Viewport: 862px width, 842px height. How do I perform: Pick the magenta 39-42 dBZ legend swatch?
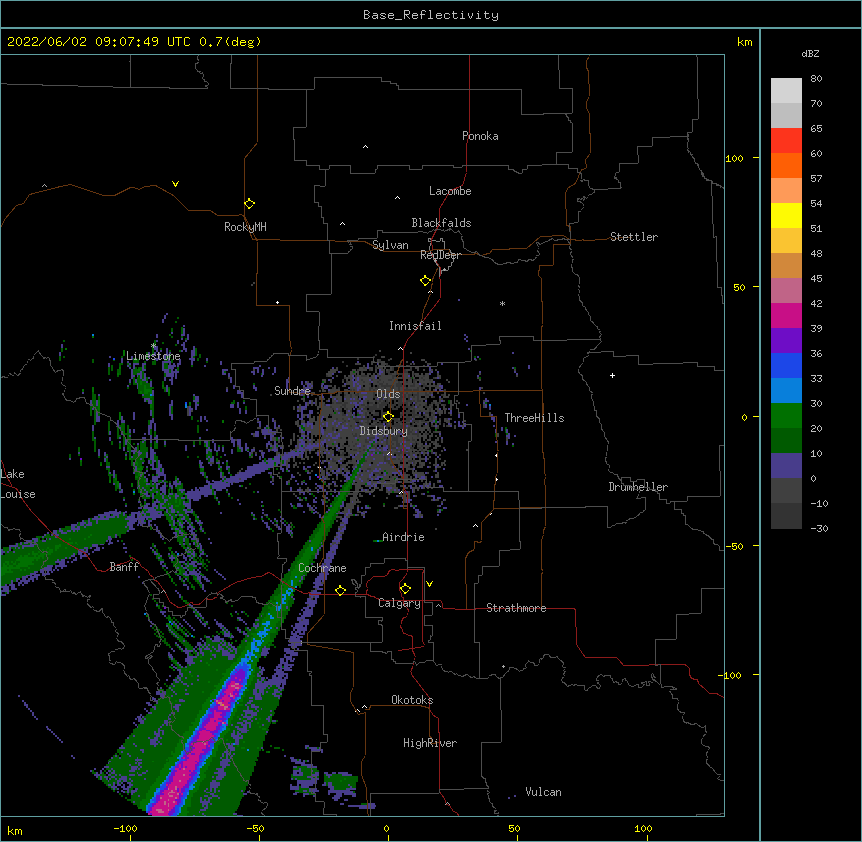click(x=786, y=315)
